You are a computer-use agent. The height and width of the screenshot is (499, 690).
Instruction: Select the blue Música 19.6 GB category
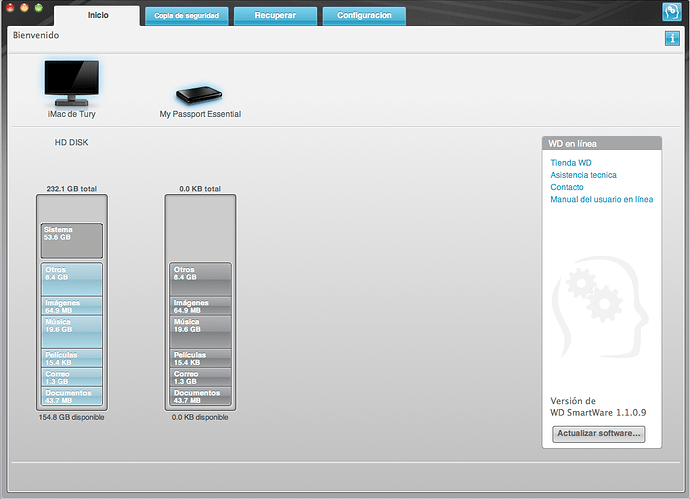(72, 332)
